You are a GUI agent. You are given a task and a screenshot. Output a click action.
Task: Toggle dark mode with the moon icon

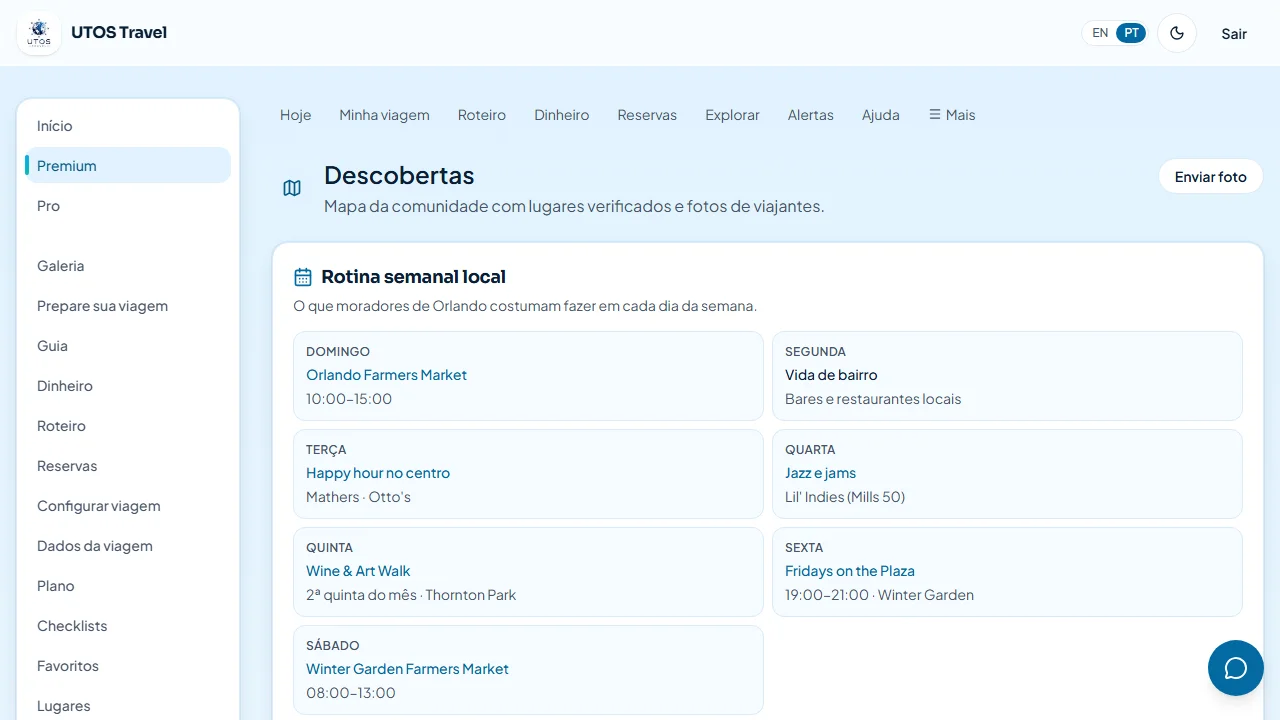click(x=1177, y=33)
